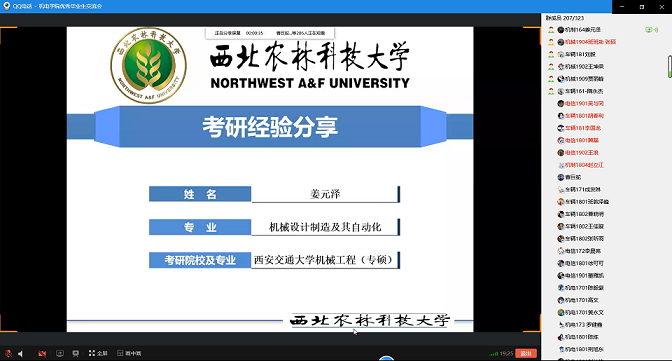Click avatar of 车辆171 member
Screen dimensions: 672x361
pyautogui.click(x=561, y=190)
